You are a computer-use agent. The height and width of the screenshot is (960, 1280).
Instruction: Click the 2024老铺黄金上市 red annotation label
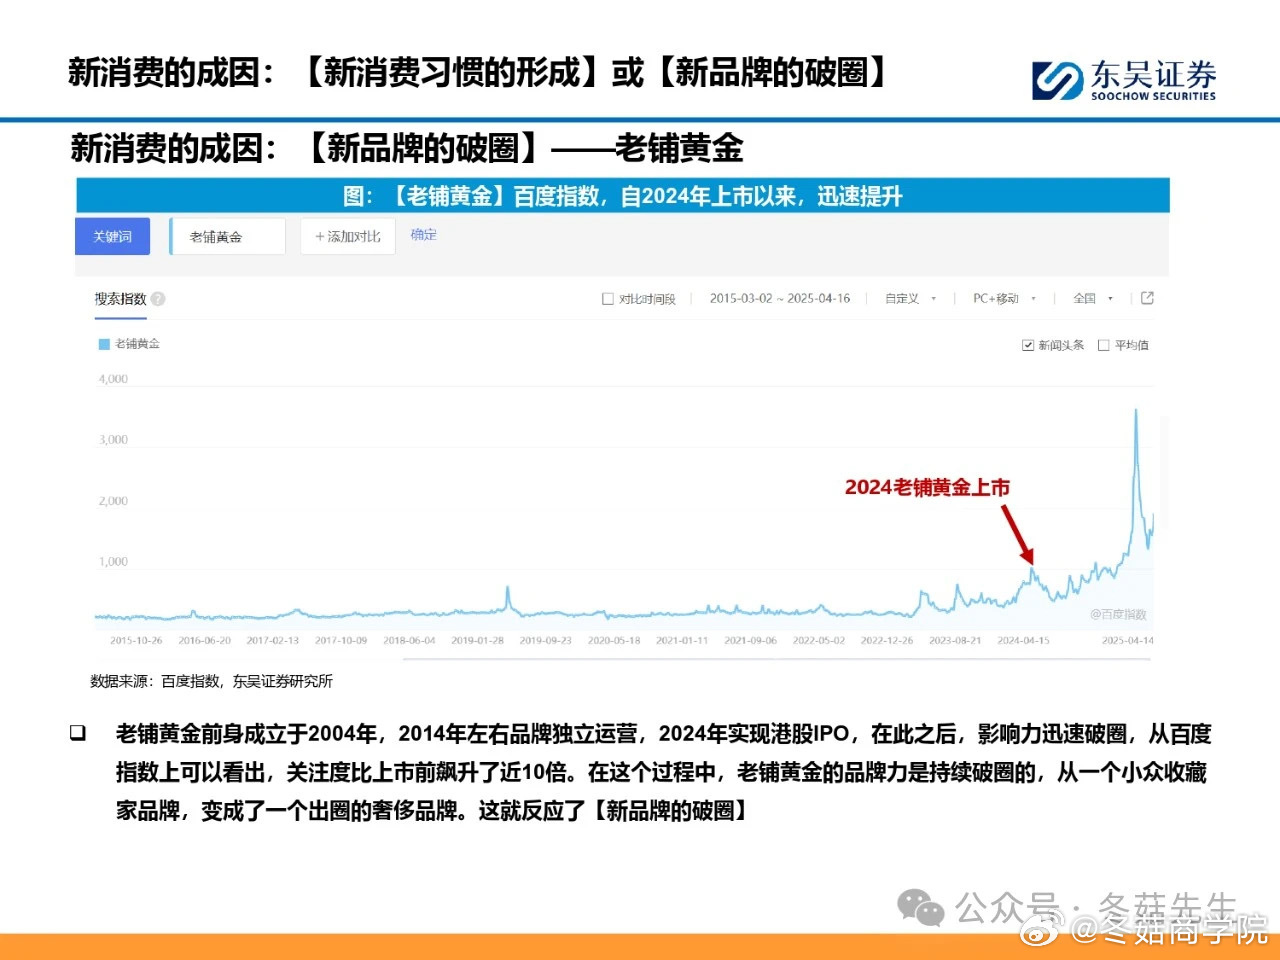coord(927,487)
